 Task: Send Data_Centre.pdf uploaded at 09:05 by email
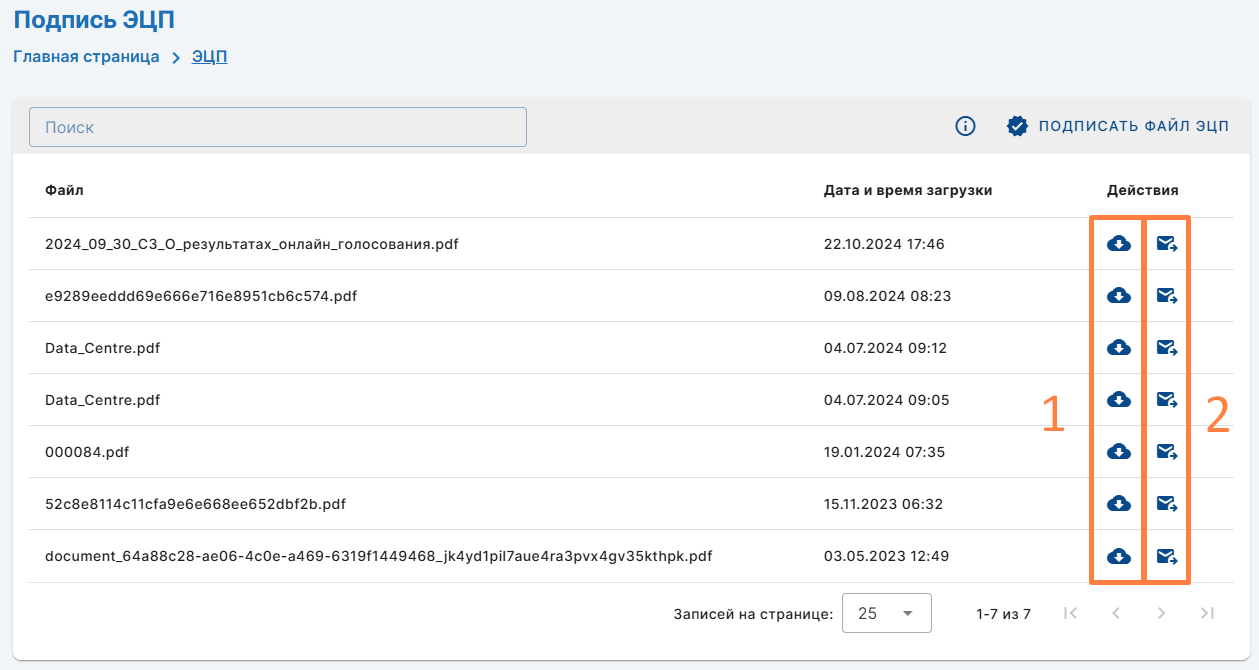coord(1166,400)
